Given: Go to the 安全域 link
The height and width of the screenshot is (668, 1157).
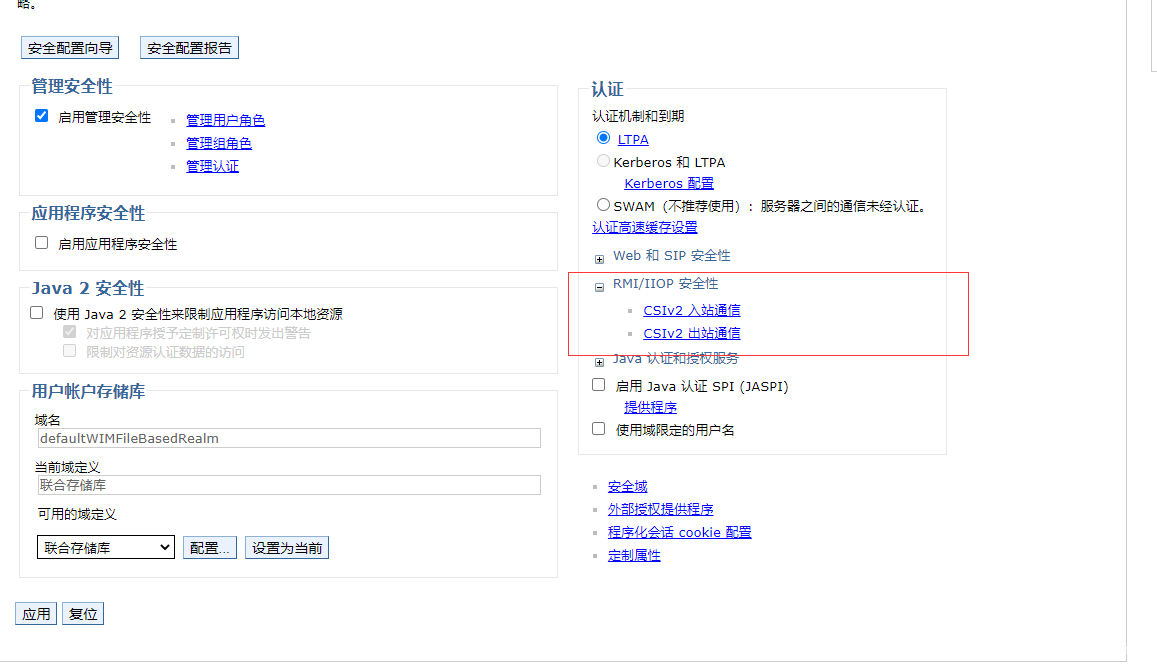Looking at the screenshot, I should click(x=627, y=487).
